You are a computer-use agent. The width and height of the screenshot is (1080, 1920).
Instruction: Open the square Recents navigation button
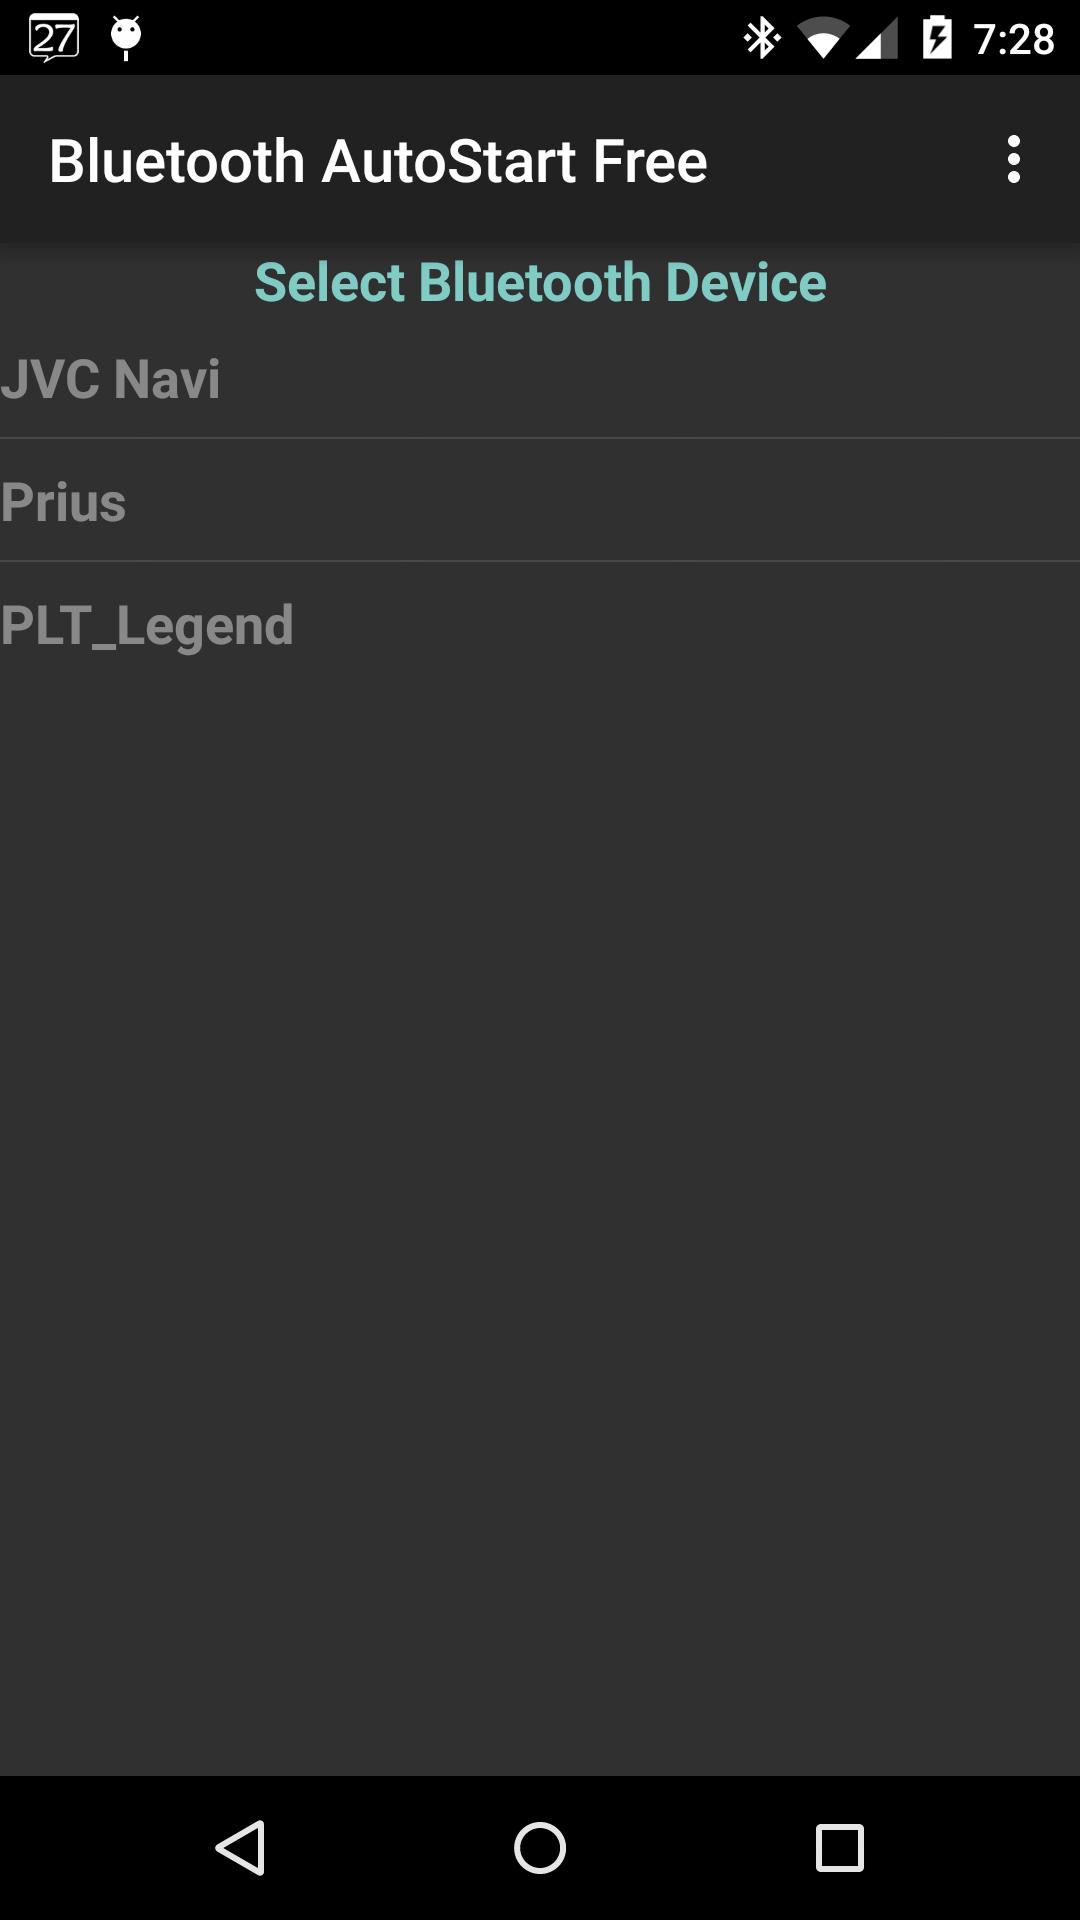tap(839, 1847)
